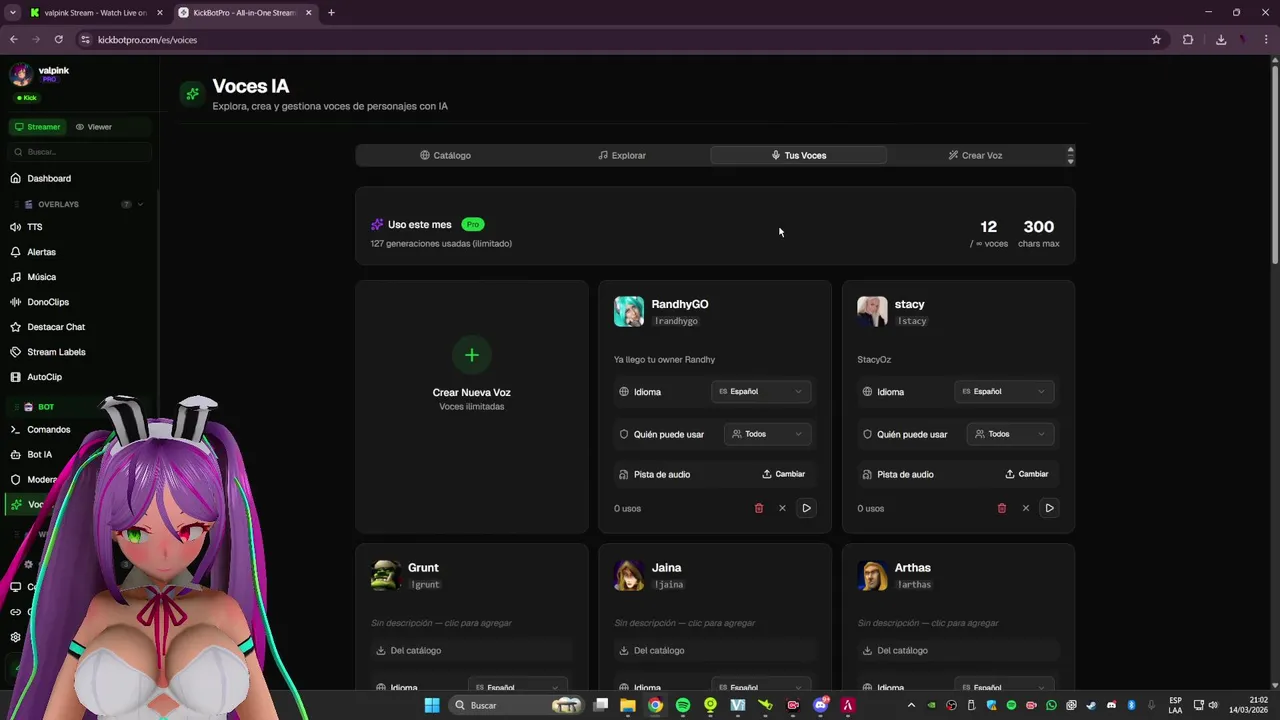The width and height of the screenshot is (1280, 720).
Task: Switch to the Explorar tab
Action: (x=622, y=155)
